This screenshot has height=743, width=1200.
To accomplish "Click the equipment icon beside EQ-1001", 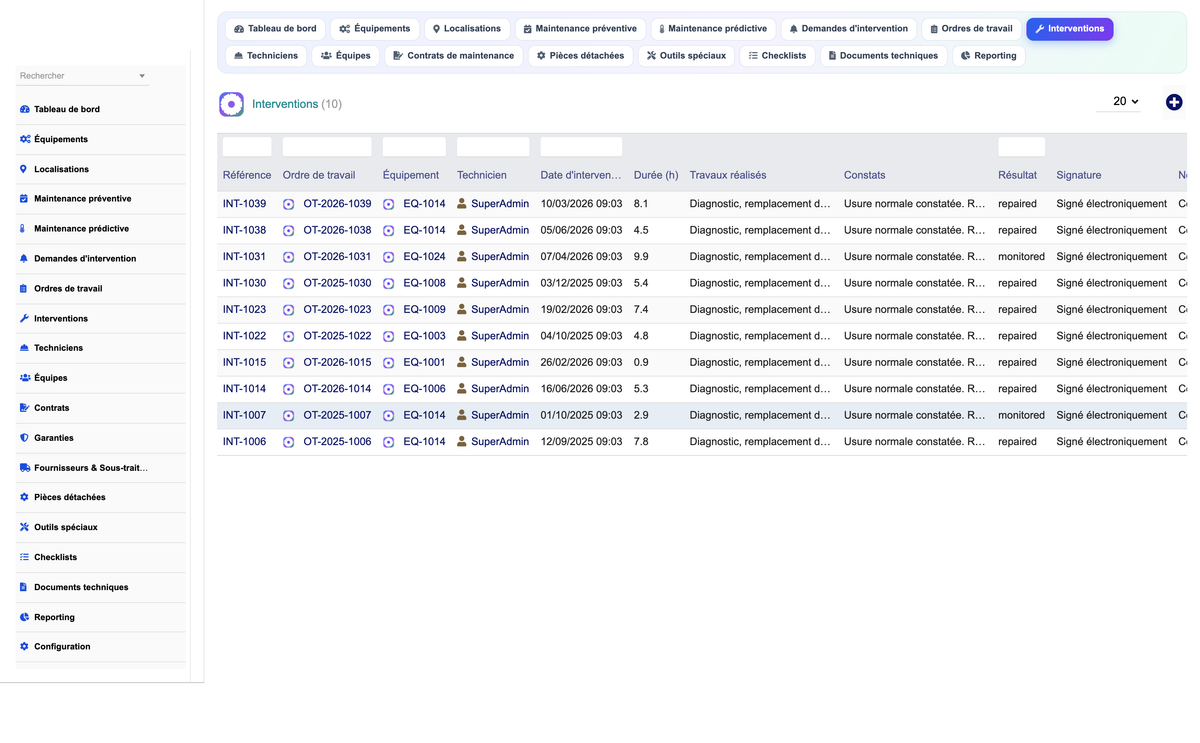I will (389, 363).
